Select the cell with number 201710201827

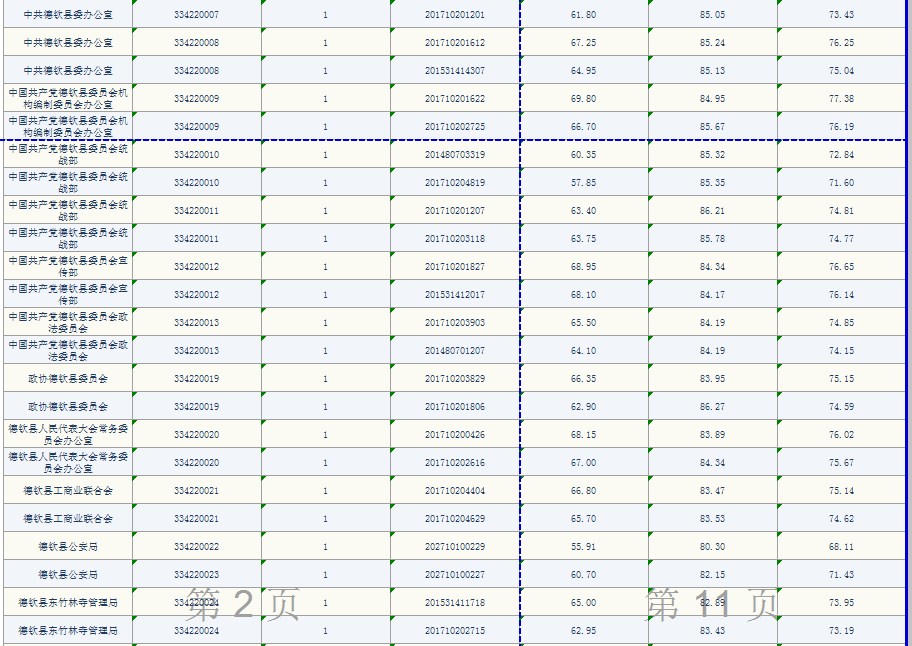point(455,267)
